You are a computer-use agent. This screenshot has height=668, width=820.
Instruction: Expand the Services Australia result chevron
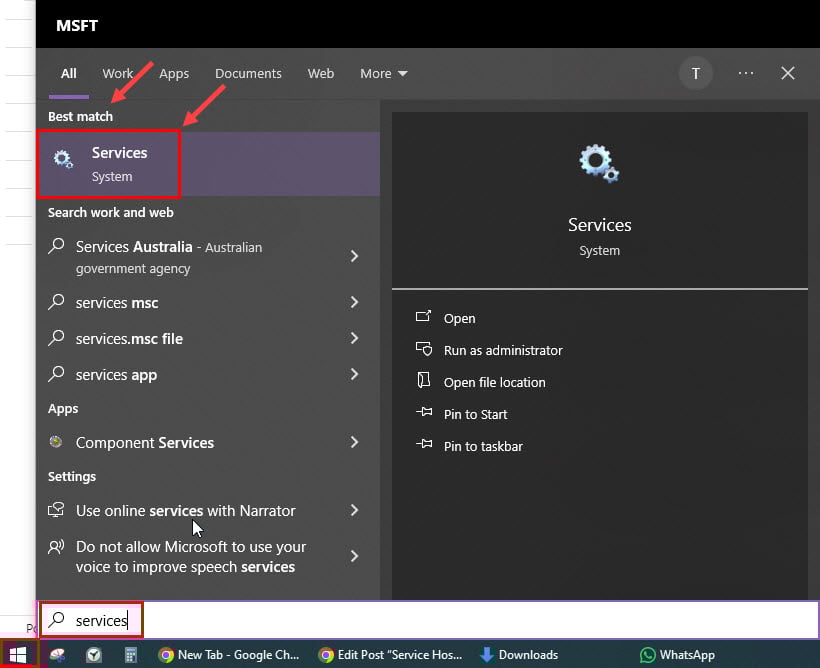355,256
